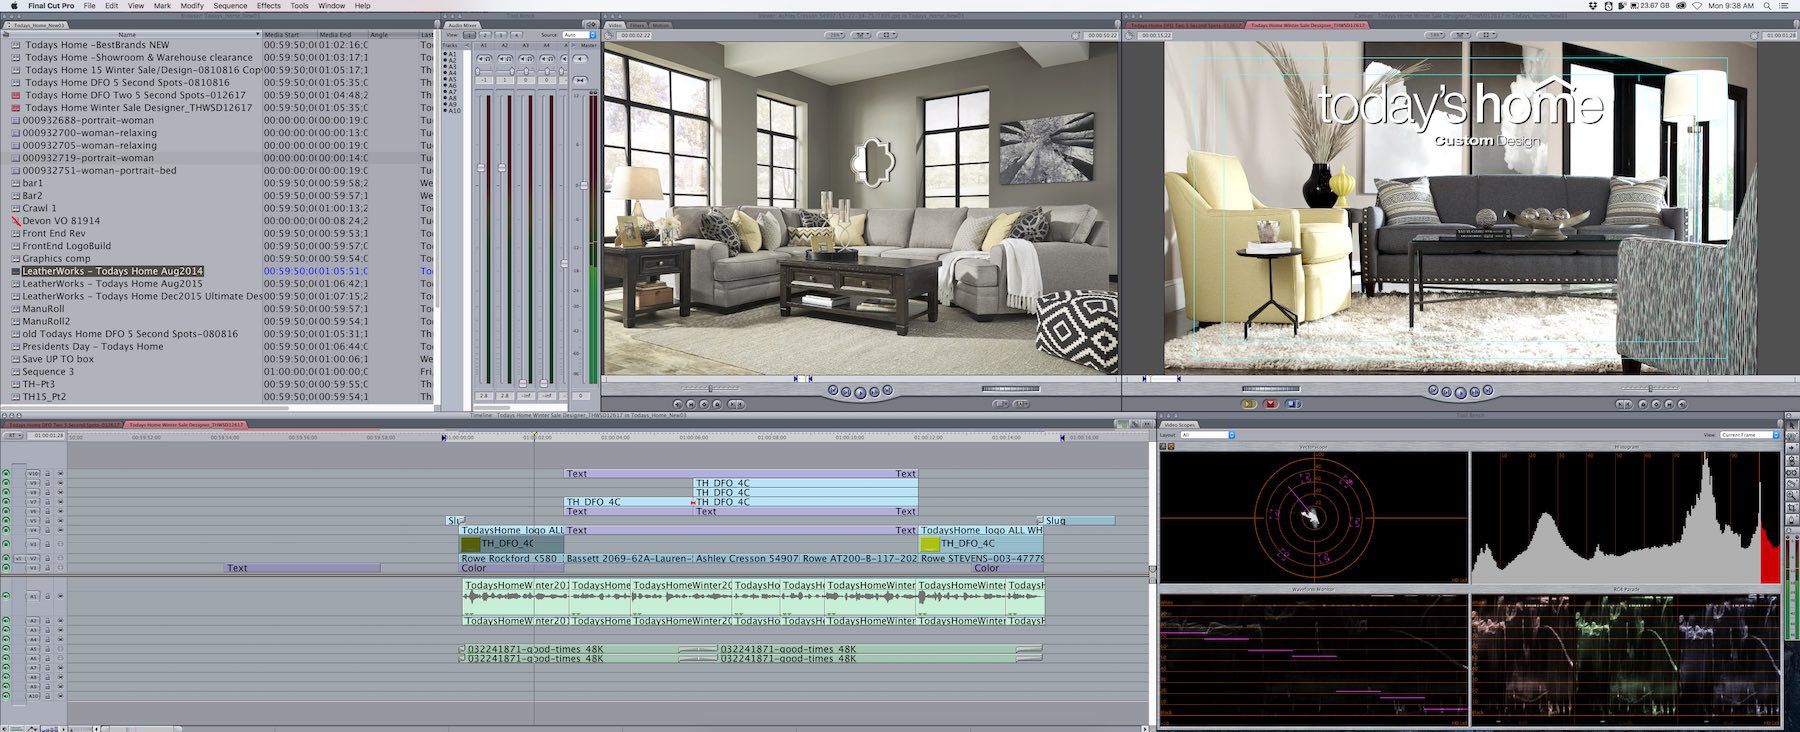Open the Tools menu
1800x732 pixels.
point(299,5)
